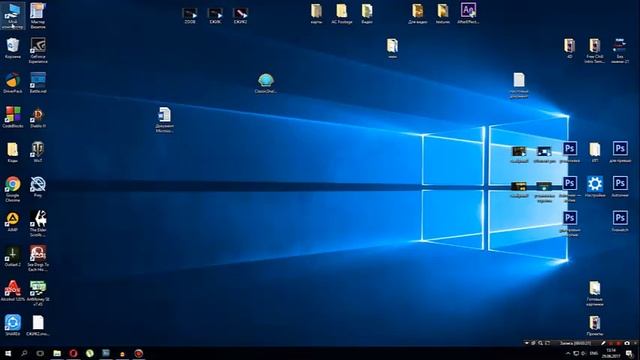Open the Windows Start menu
Image resolution: width=640 pixels, height=360 pixels.
click(x=8, y=353)
